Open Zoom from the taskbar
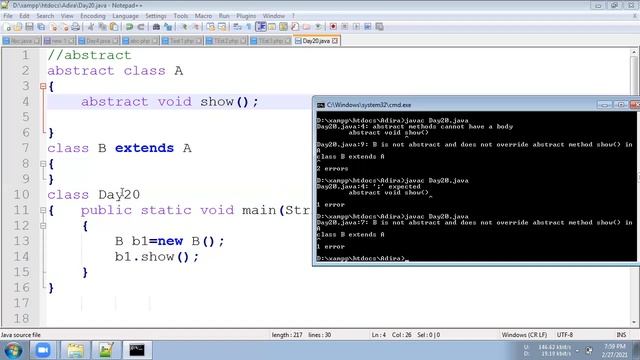This screenshot has height=360, width=640. coord(43,350)
